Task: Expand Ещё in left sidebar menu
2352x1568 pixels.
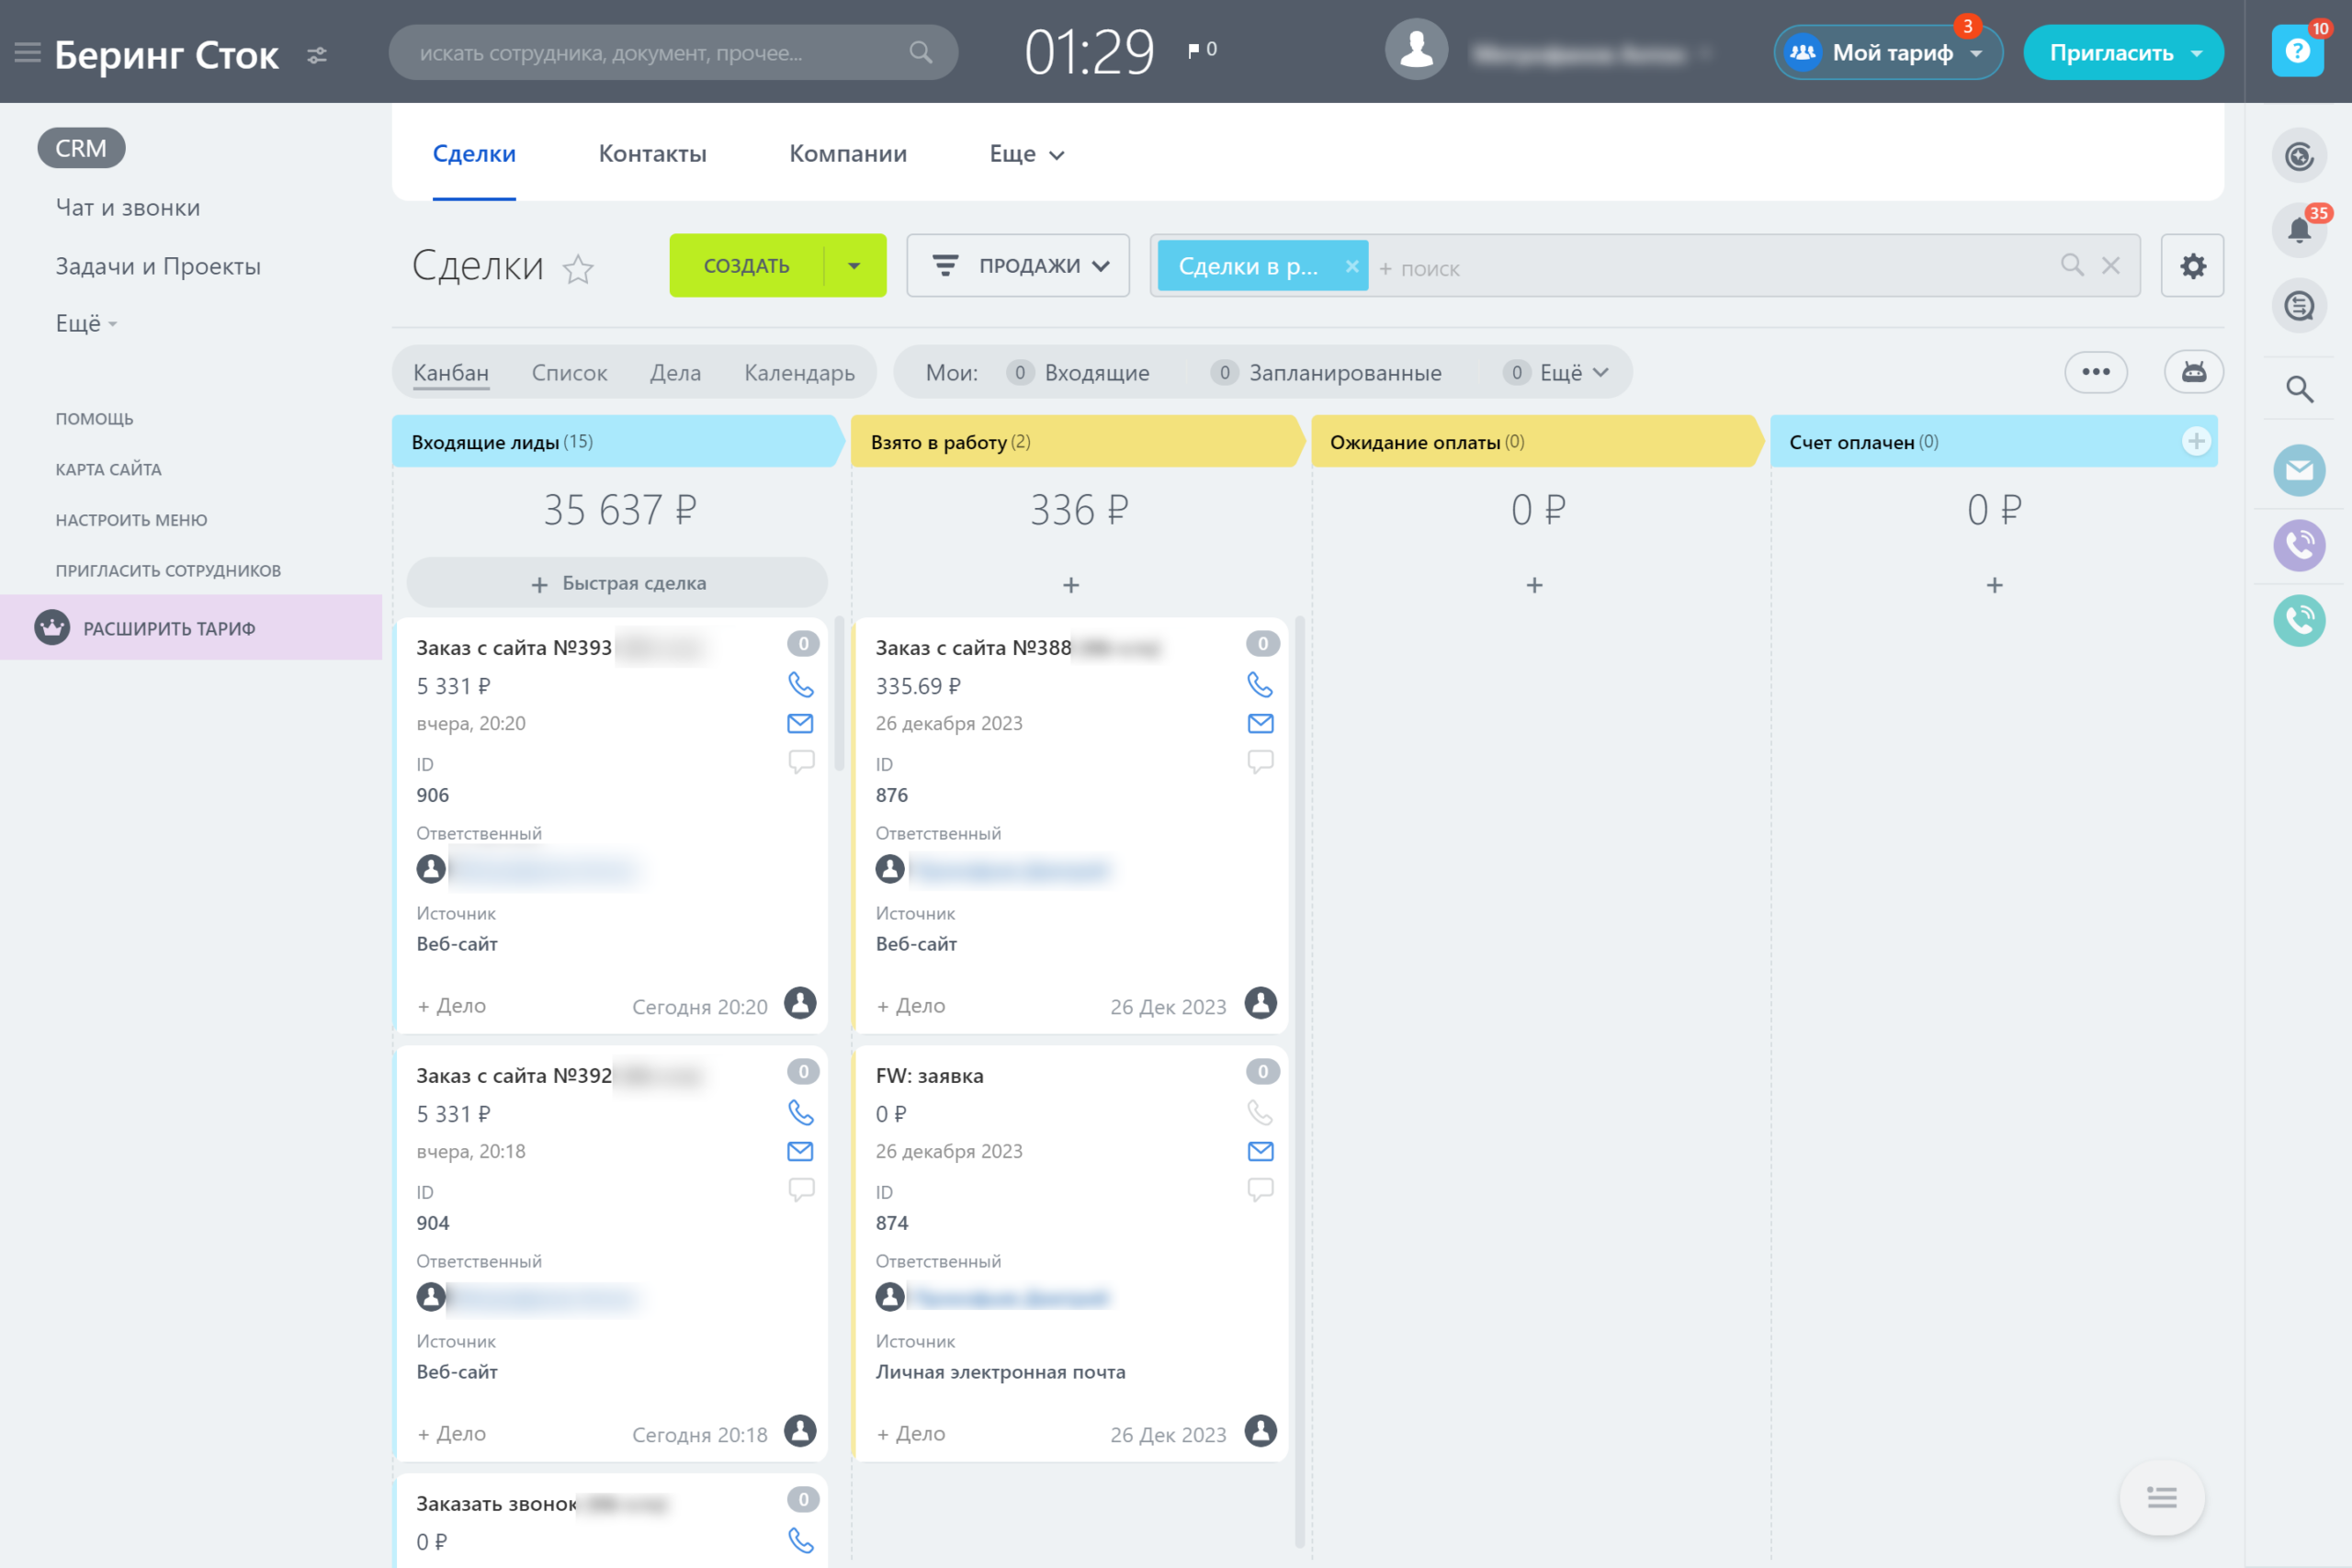Action: (x=87, y=323)
